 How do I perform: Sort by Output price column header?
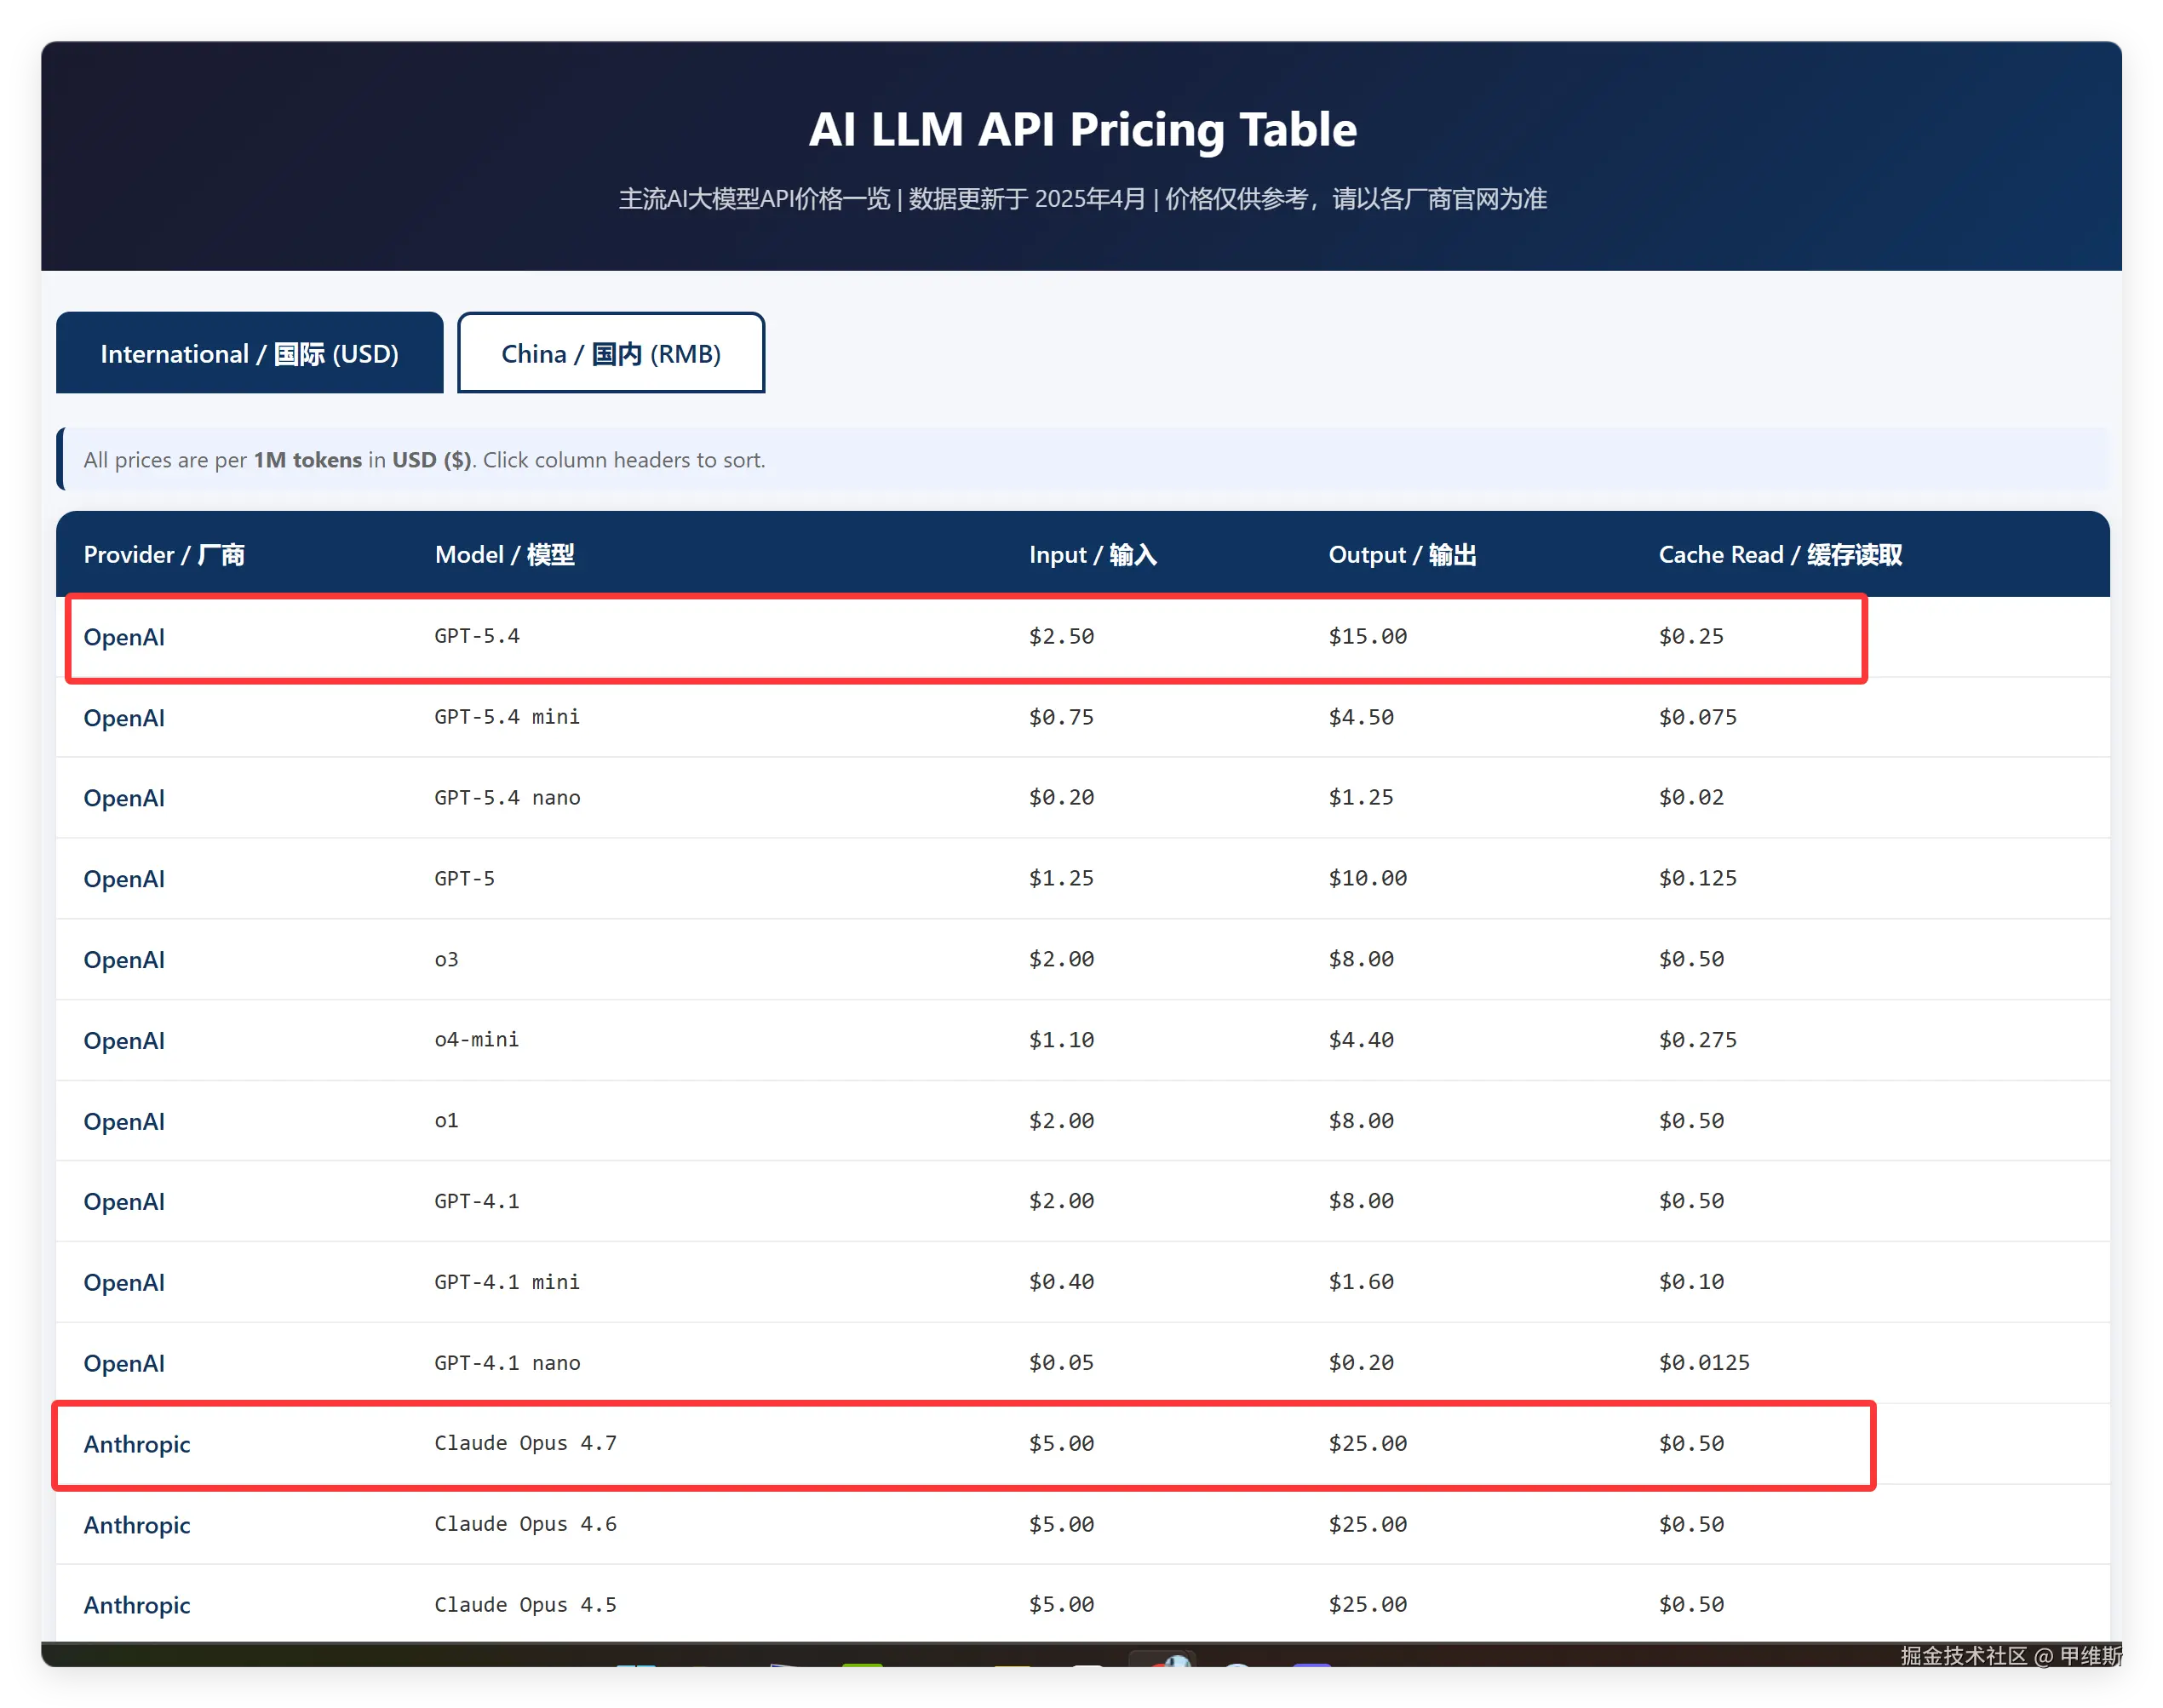[x=1401, y=555]
